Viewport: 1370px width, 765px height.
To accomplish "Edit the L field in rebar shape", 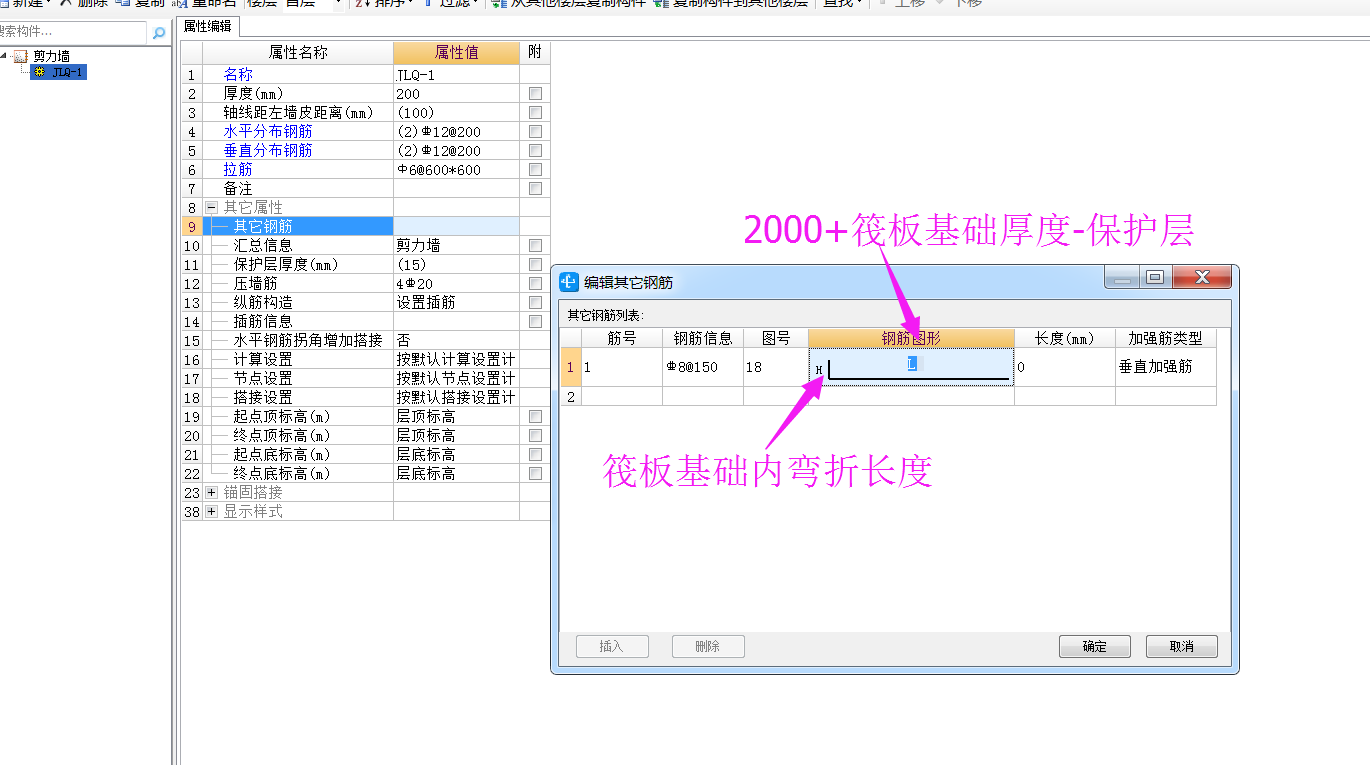I will click(x=912, y=364).
